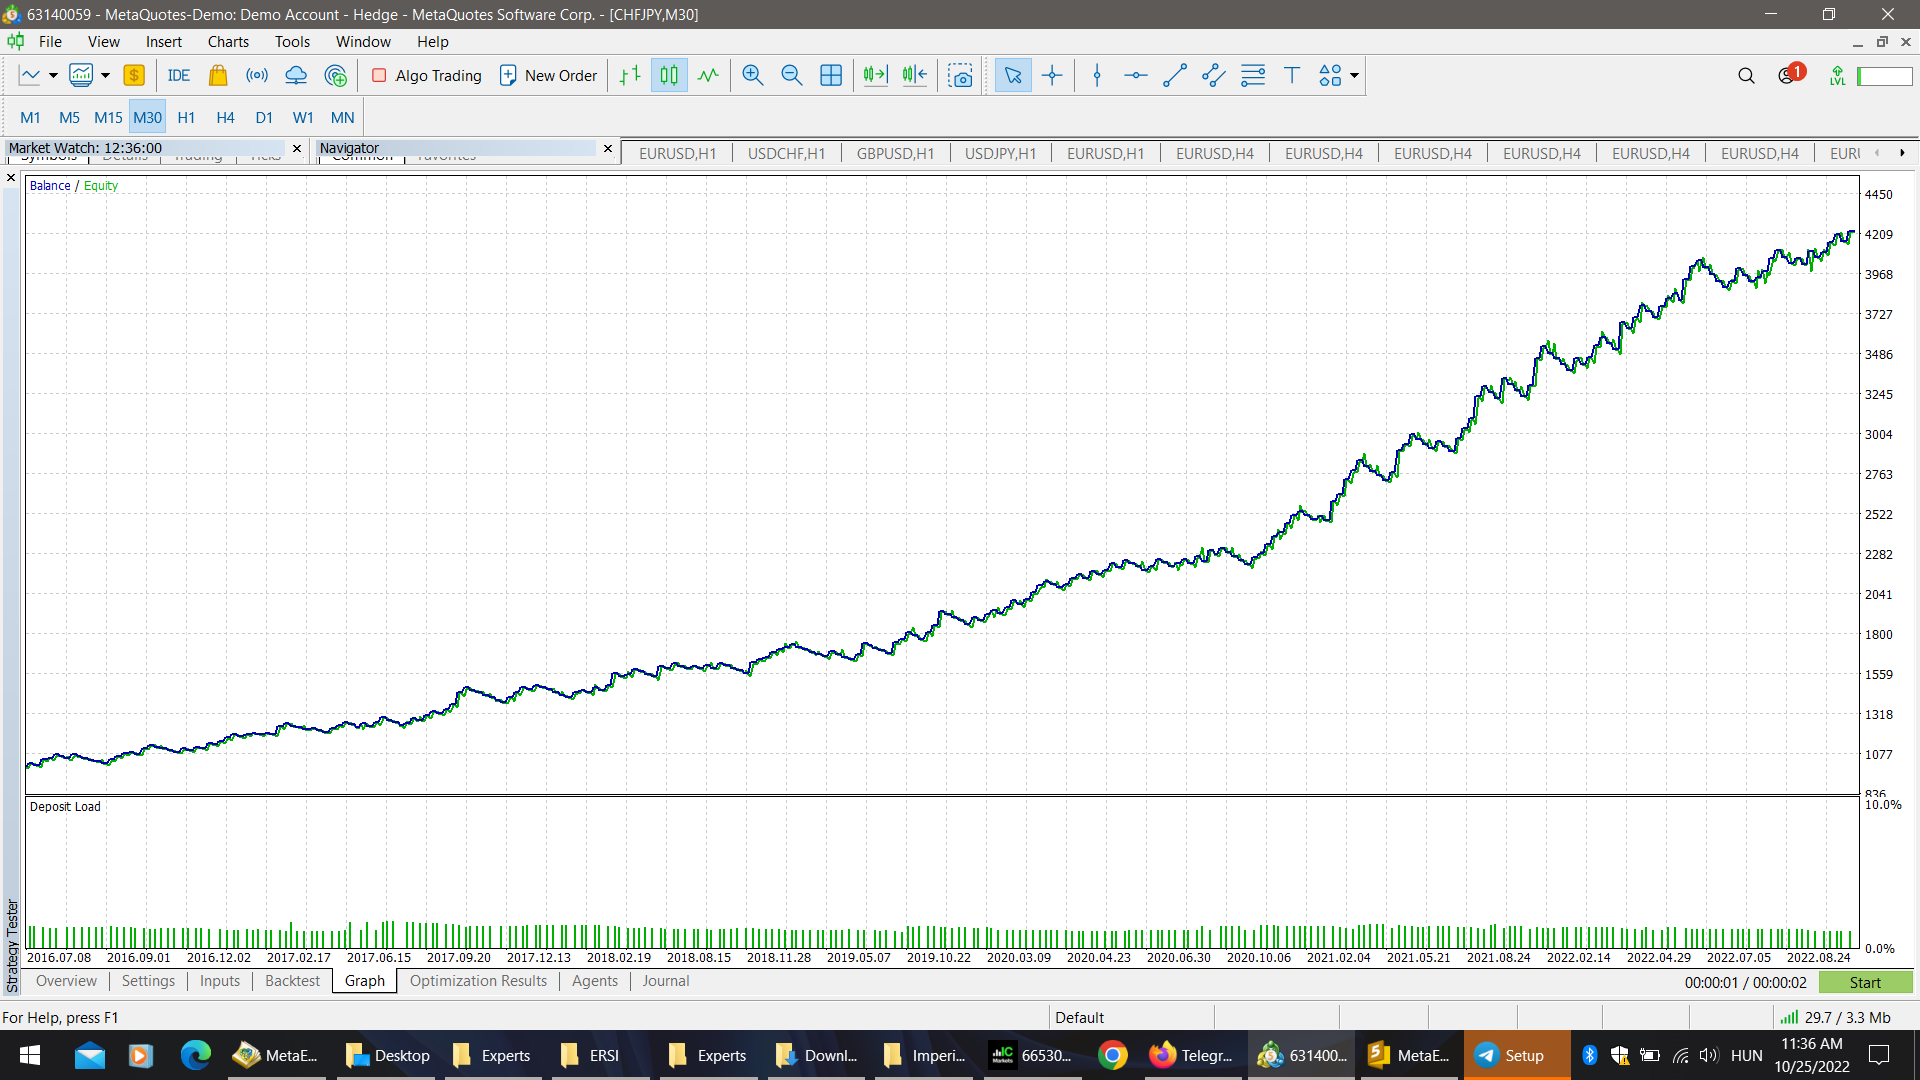Toggle Algo Trading on
The image size is (1920, 1080).
click(427, 75)
